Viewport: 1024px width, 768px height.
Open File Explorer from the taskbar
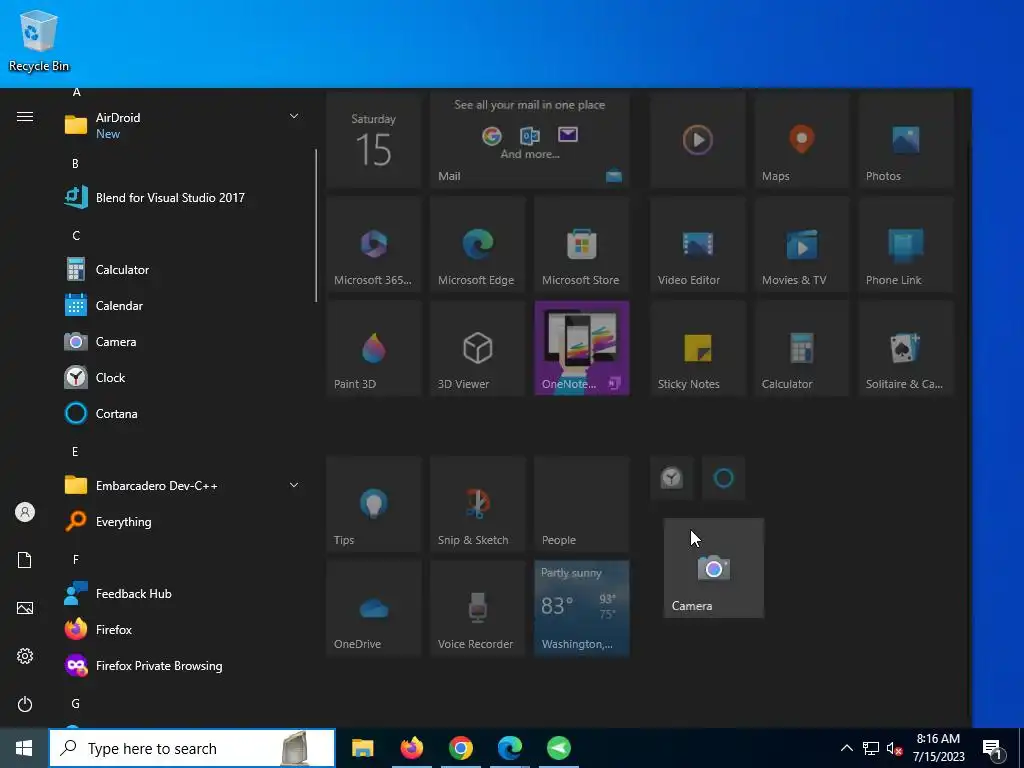coord(362,748)
